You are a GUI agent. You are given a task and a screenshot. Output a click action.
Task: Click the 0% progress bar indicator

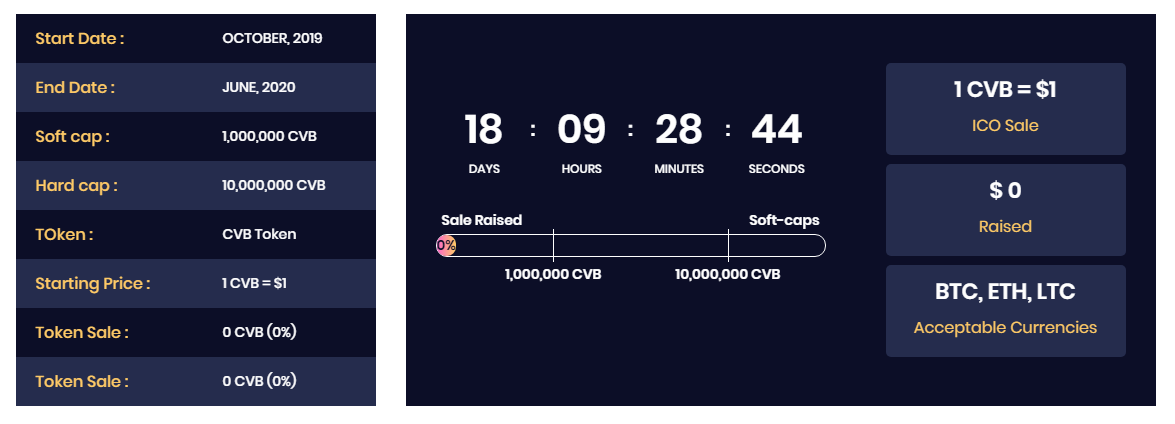pos(446,246)
